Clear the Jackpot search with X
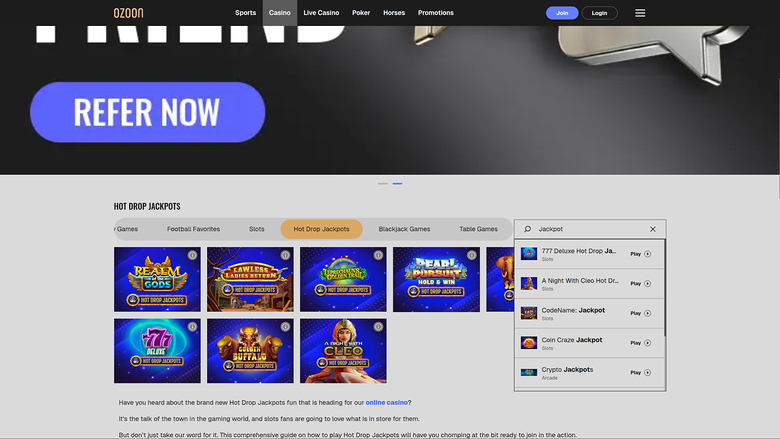 pyautogui.click(x=653, y=229)
